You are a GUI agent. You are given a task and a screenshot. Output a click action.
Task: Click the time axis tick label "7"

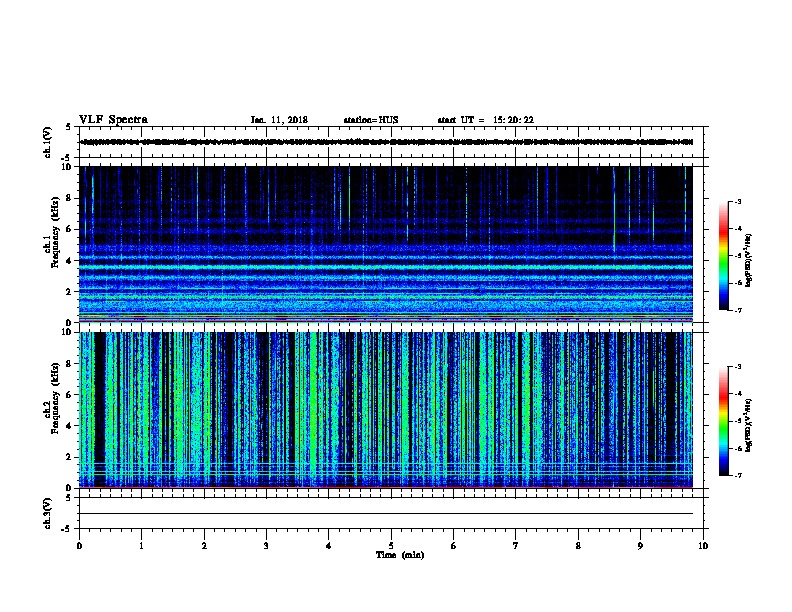516,546
